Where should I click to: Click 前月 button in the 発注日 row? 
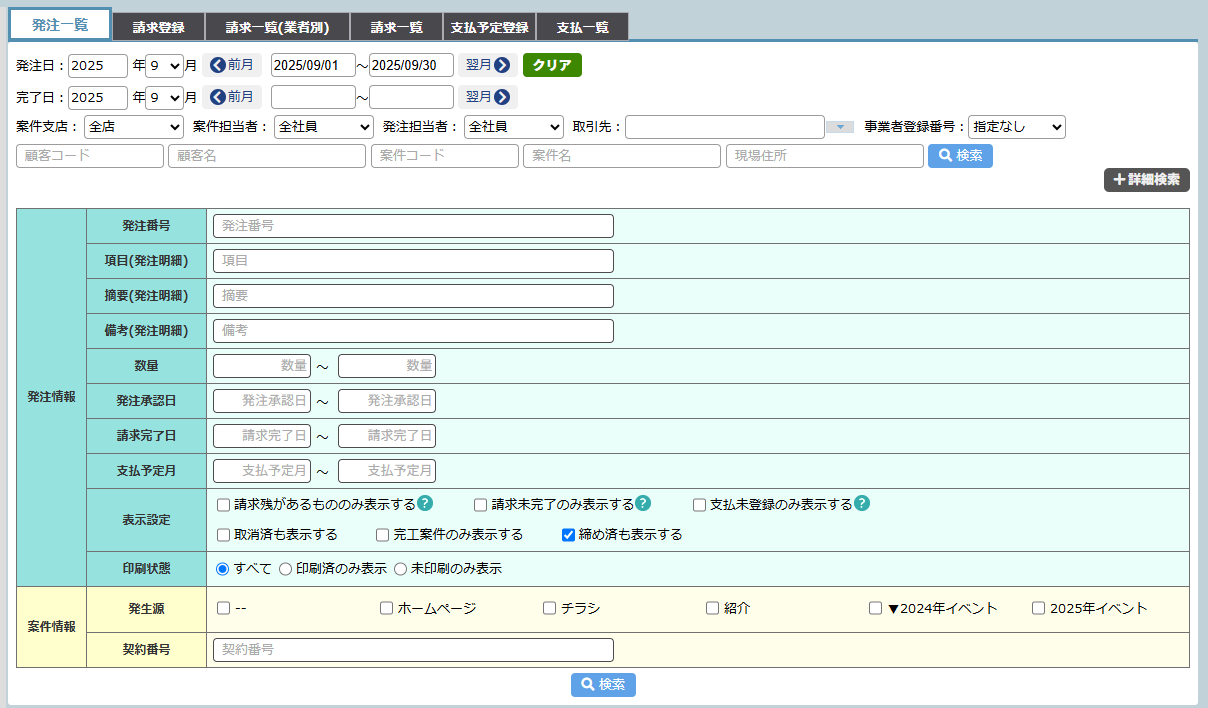click(x=232, y=65)
